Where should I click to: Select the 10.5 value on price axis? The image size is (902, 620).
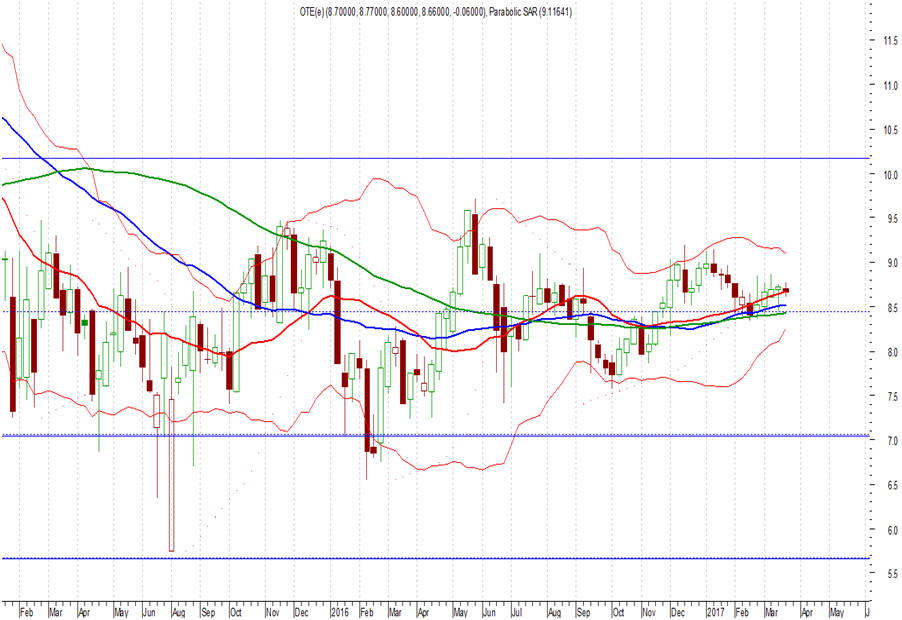click(890, 130)
